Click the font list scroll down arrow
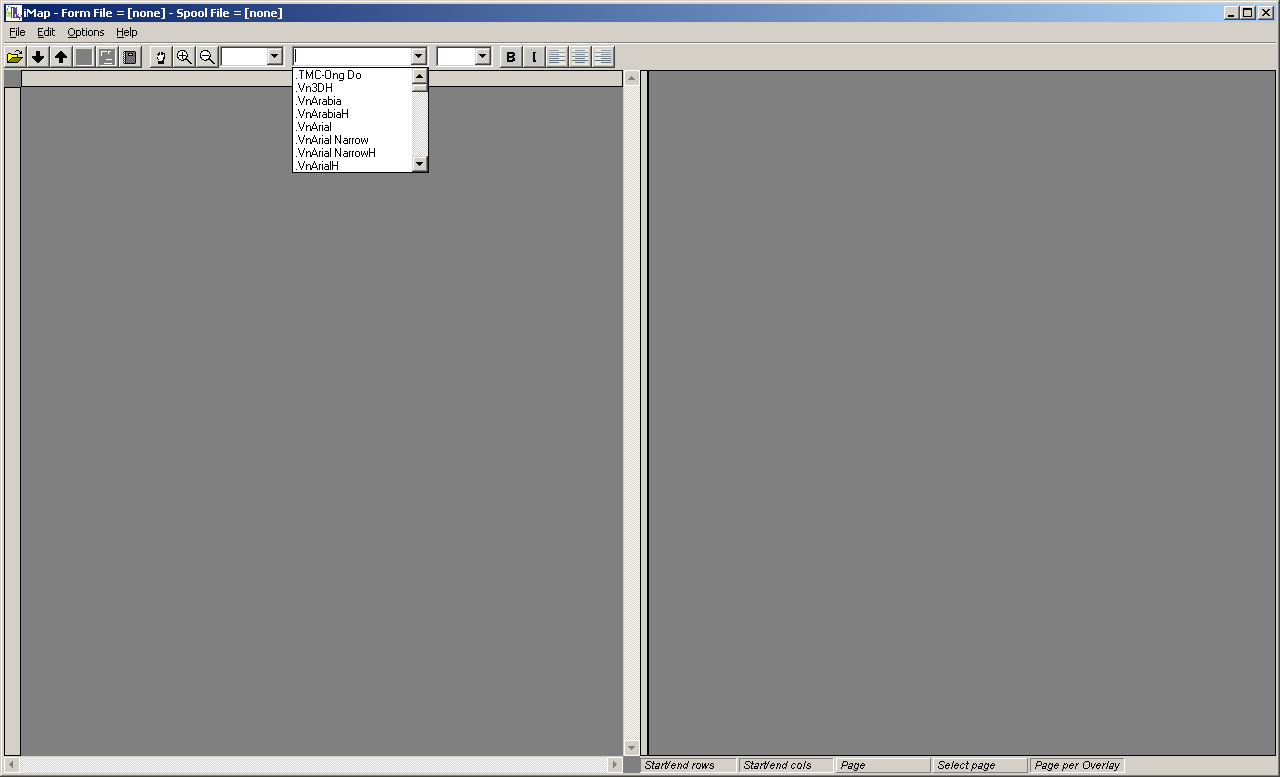 pos(420,164)
